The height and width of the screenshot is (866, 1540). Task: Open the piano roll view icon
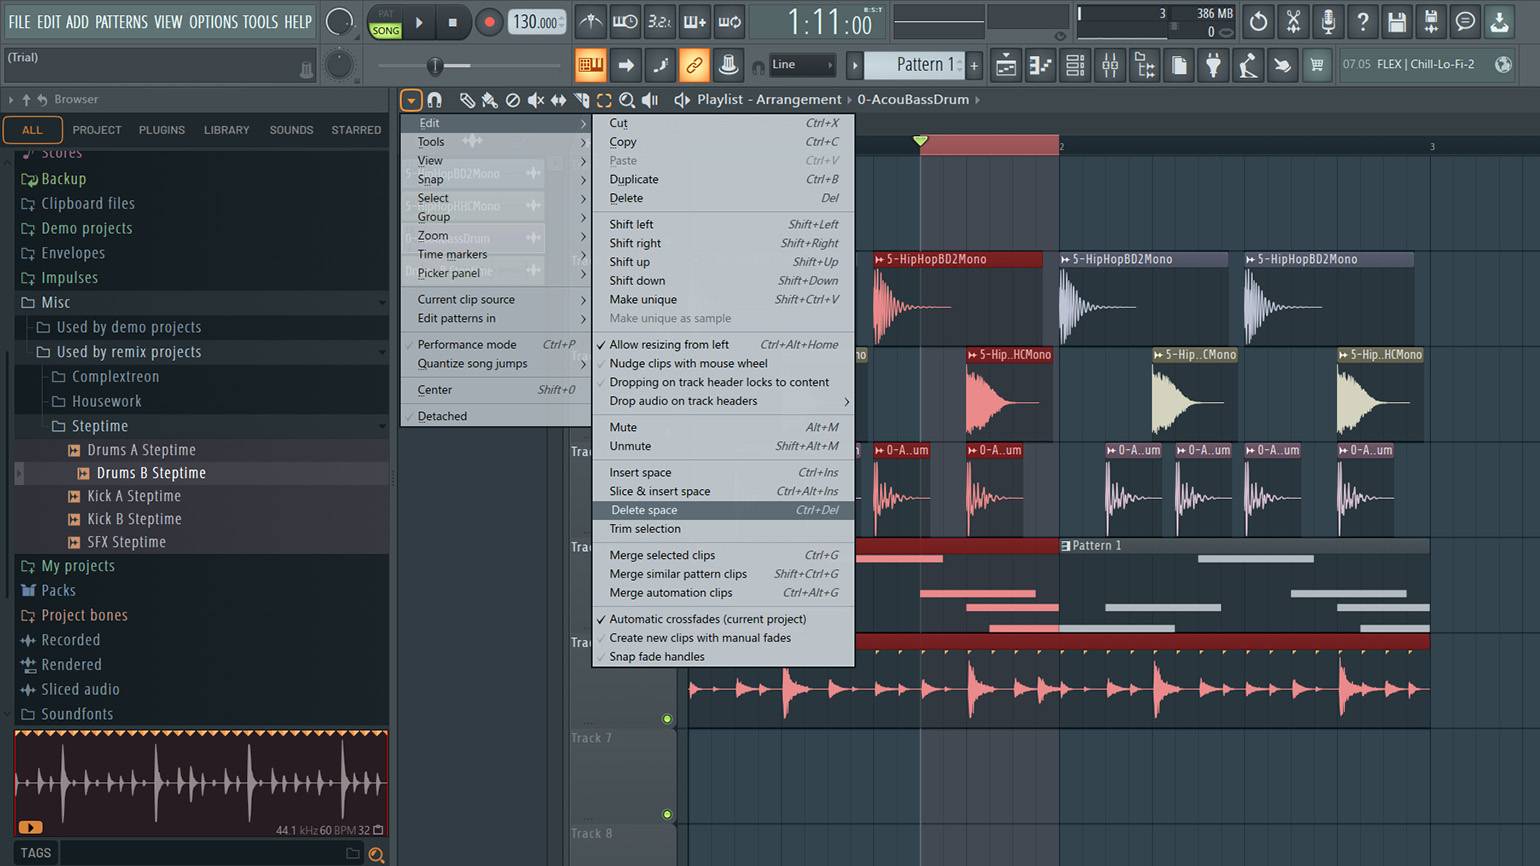pyautogui.click(x=1040, y=66)
